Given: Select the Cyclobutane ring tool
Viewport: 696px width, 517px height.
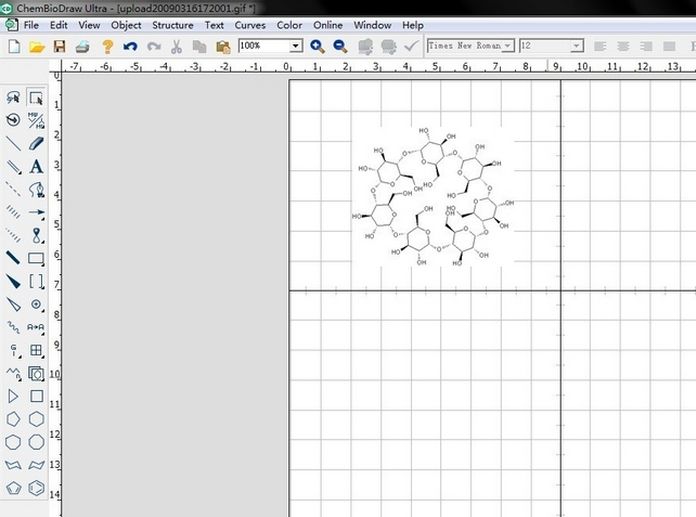Looking at the screenshot, I should (x=36, y=396).
